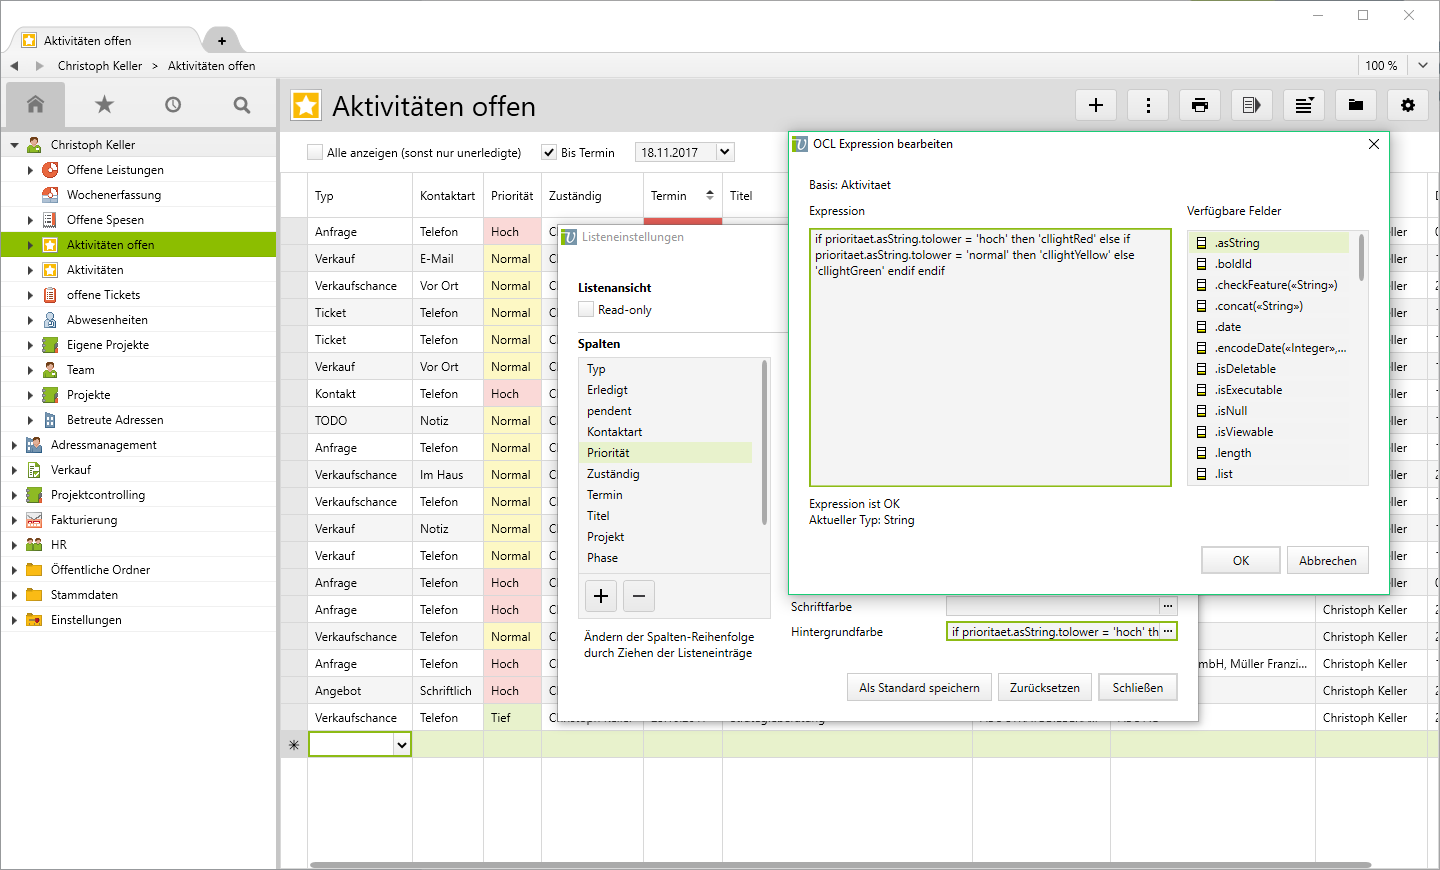Click the folder icon in toolbar
The width and height of the screenshot is (1440, 870).
pyautogui.click(x=1356, y=105)
